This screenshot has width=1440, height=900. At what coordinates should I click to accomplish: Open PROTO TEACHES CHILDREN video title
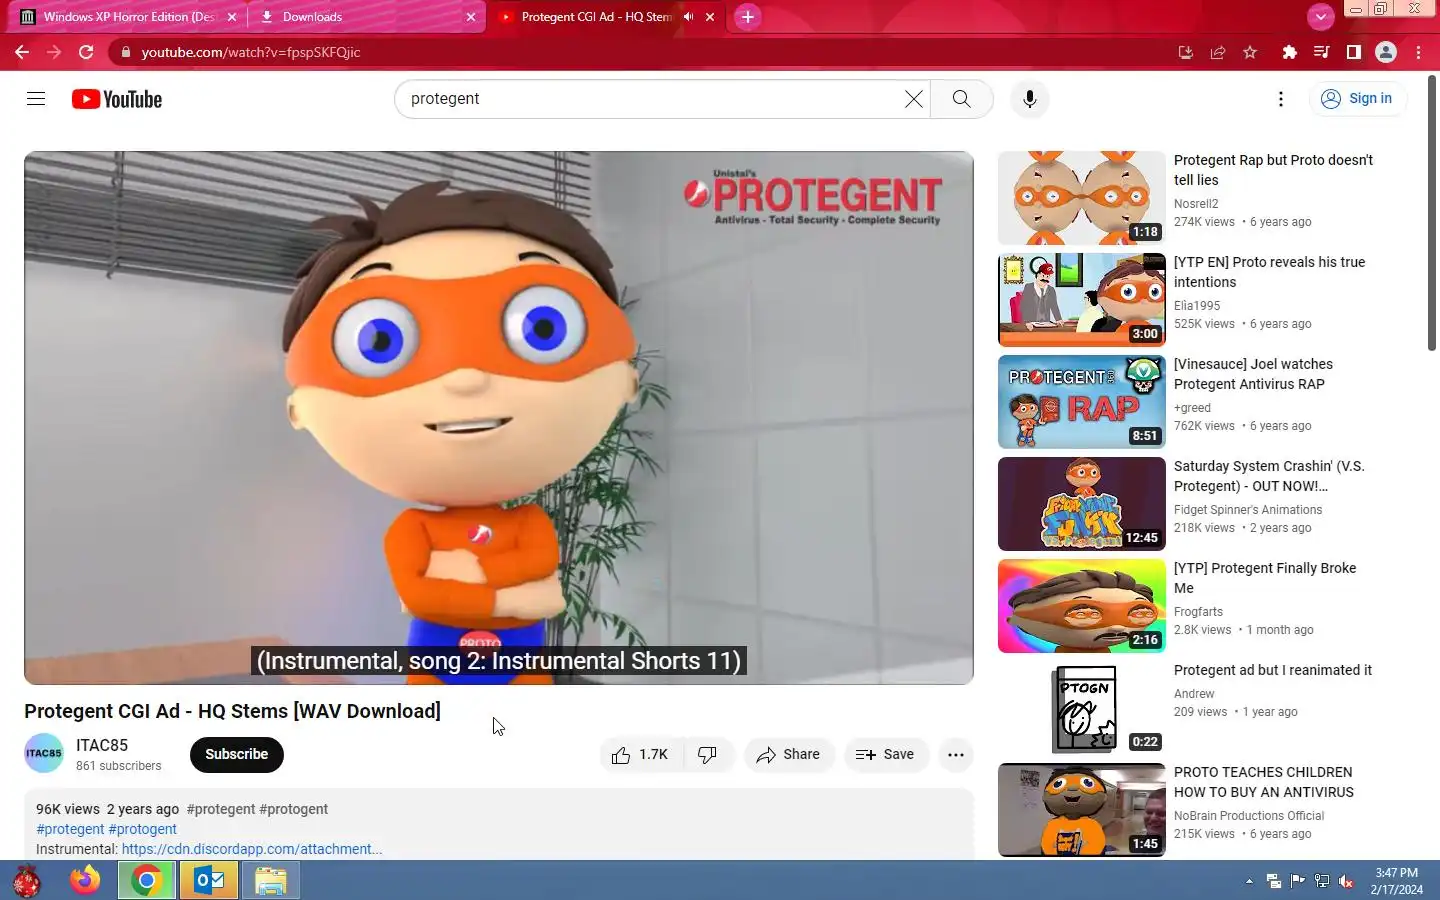1264,782
